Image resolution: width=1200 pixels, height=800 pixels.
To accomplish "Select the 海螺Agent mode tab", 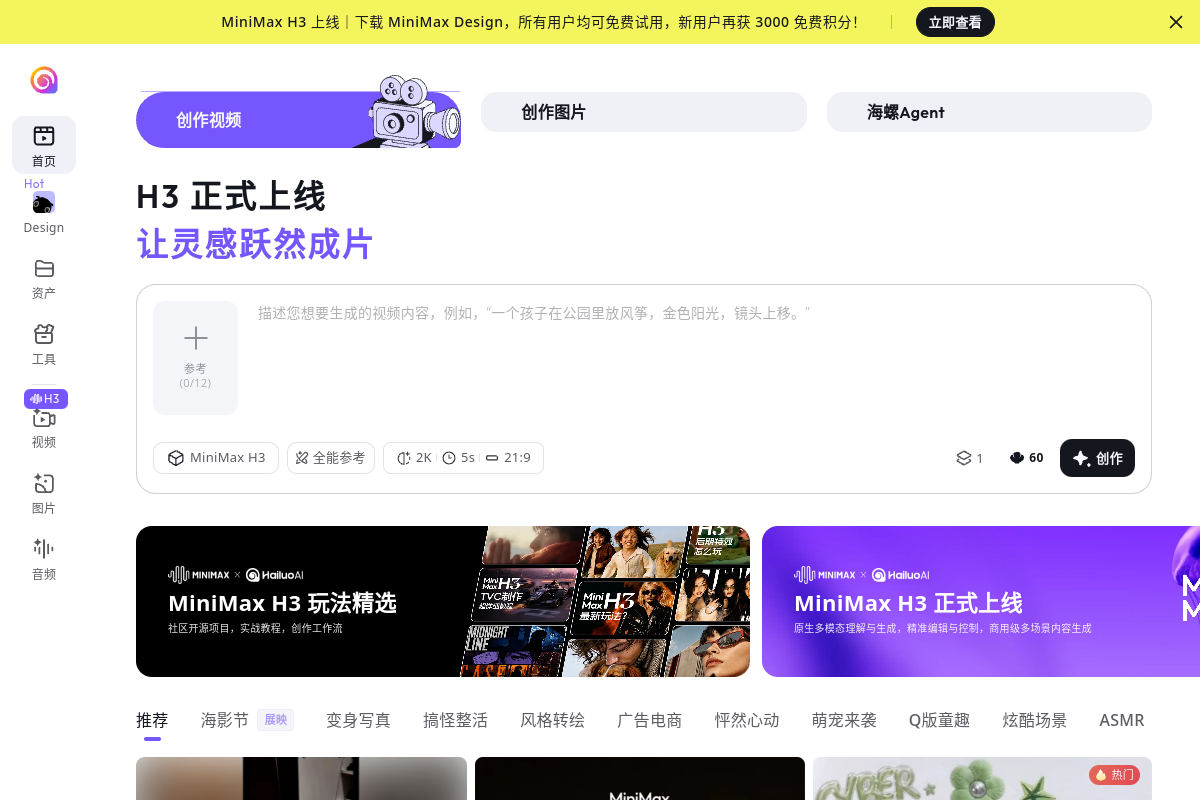I will [989, 112].
